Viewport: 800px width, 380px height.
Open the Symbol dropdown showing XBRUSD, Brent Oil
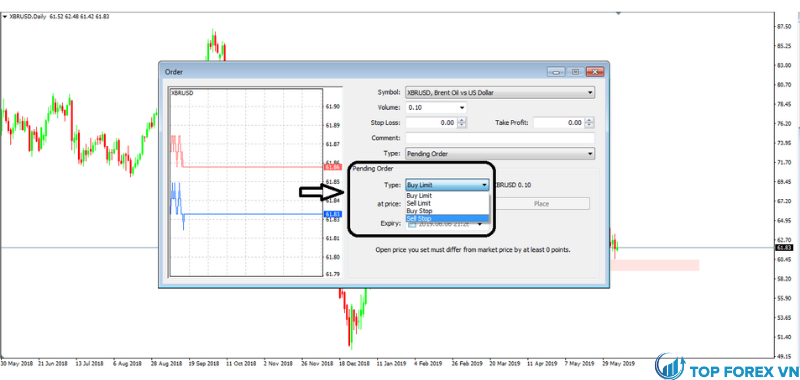tap(500, 93)
